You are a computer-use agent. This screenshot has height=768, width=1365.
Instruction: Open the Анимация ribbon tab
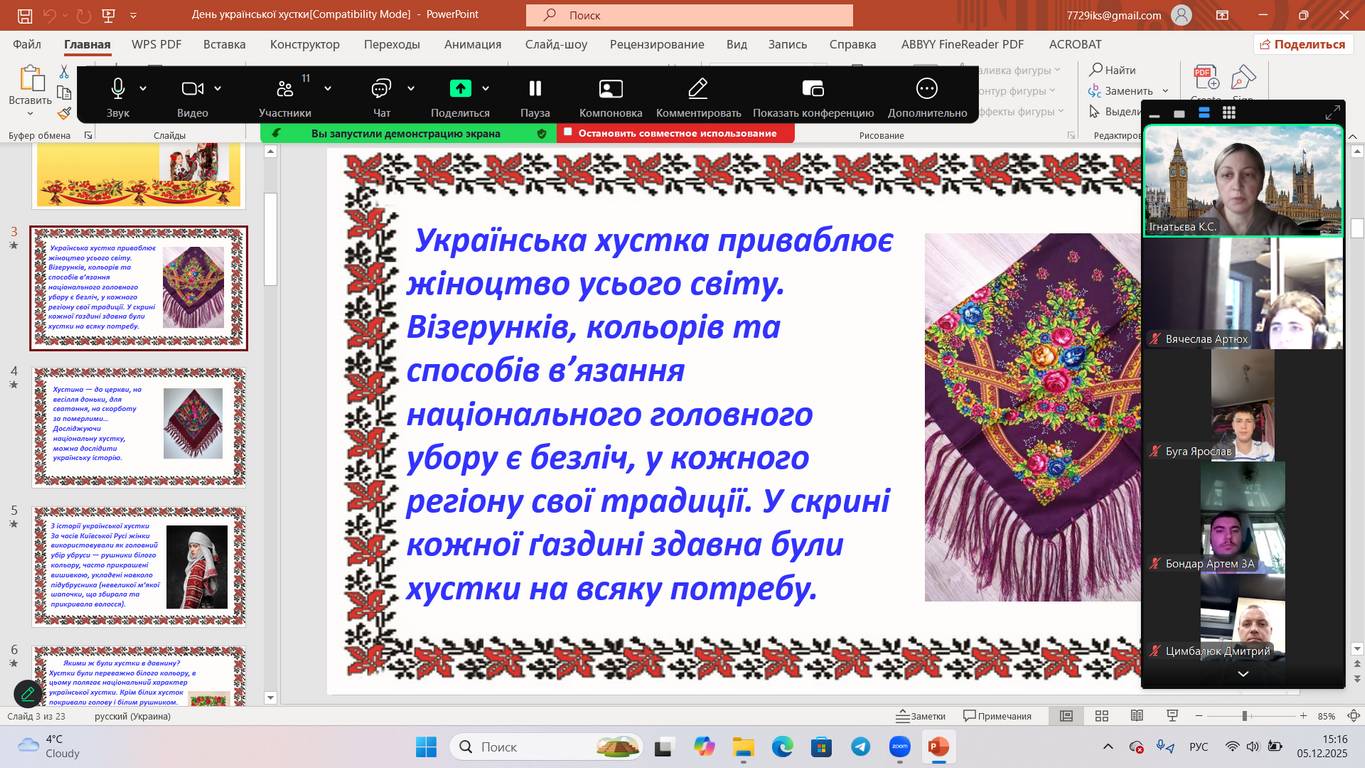473,44
